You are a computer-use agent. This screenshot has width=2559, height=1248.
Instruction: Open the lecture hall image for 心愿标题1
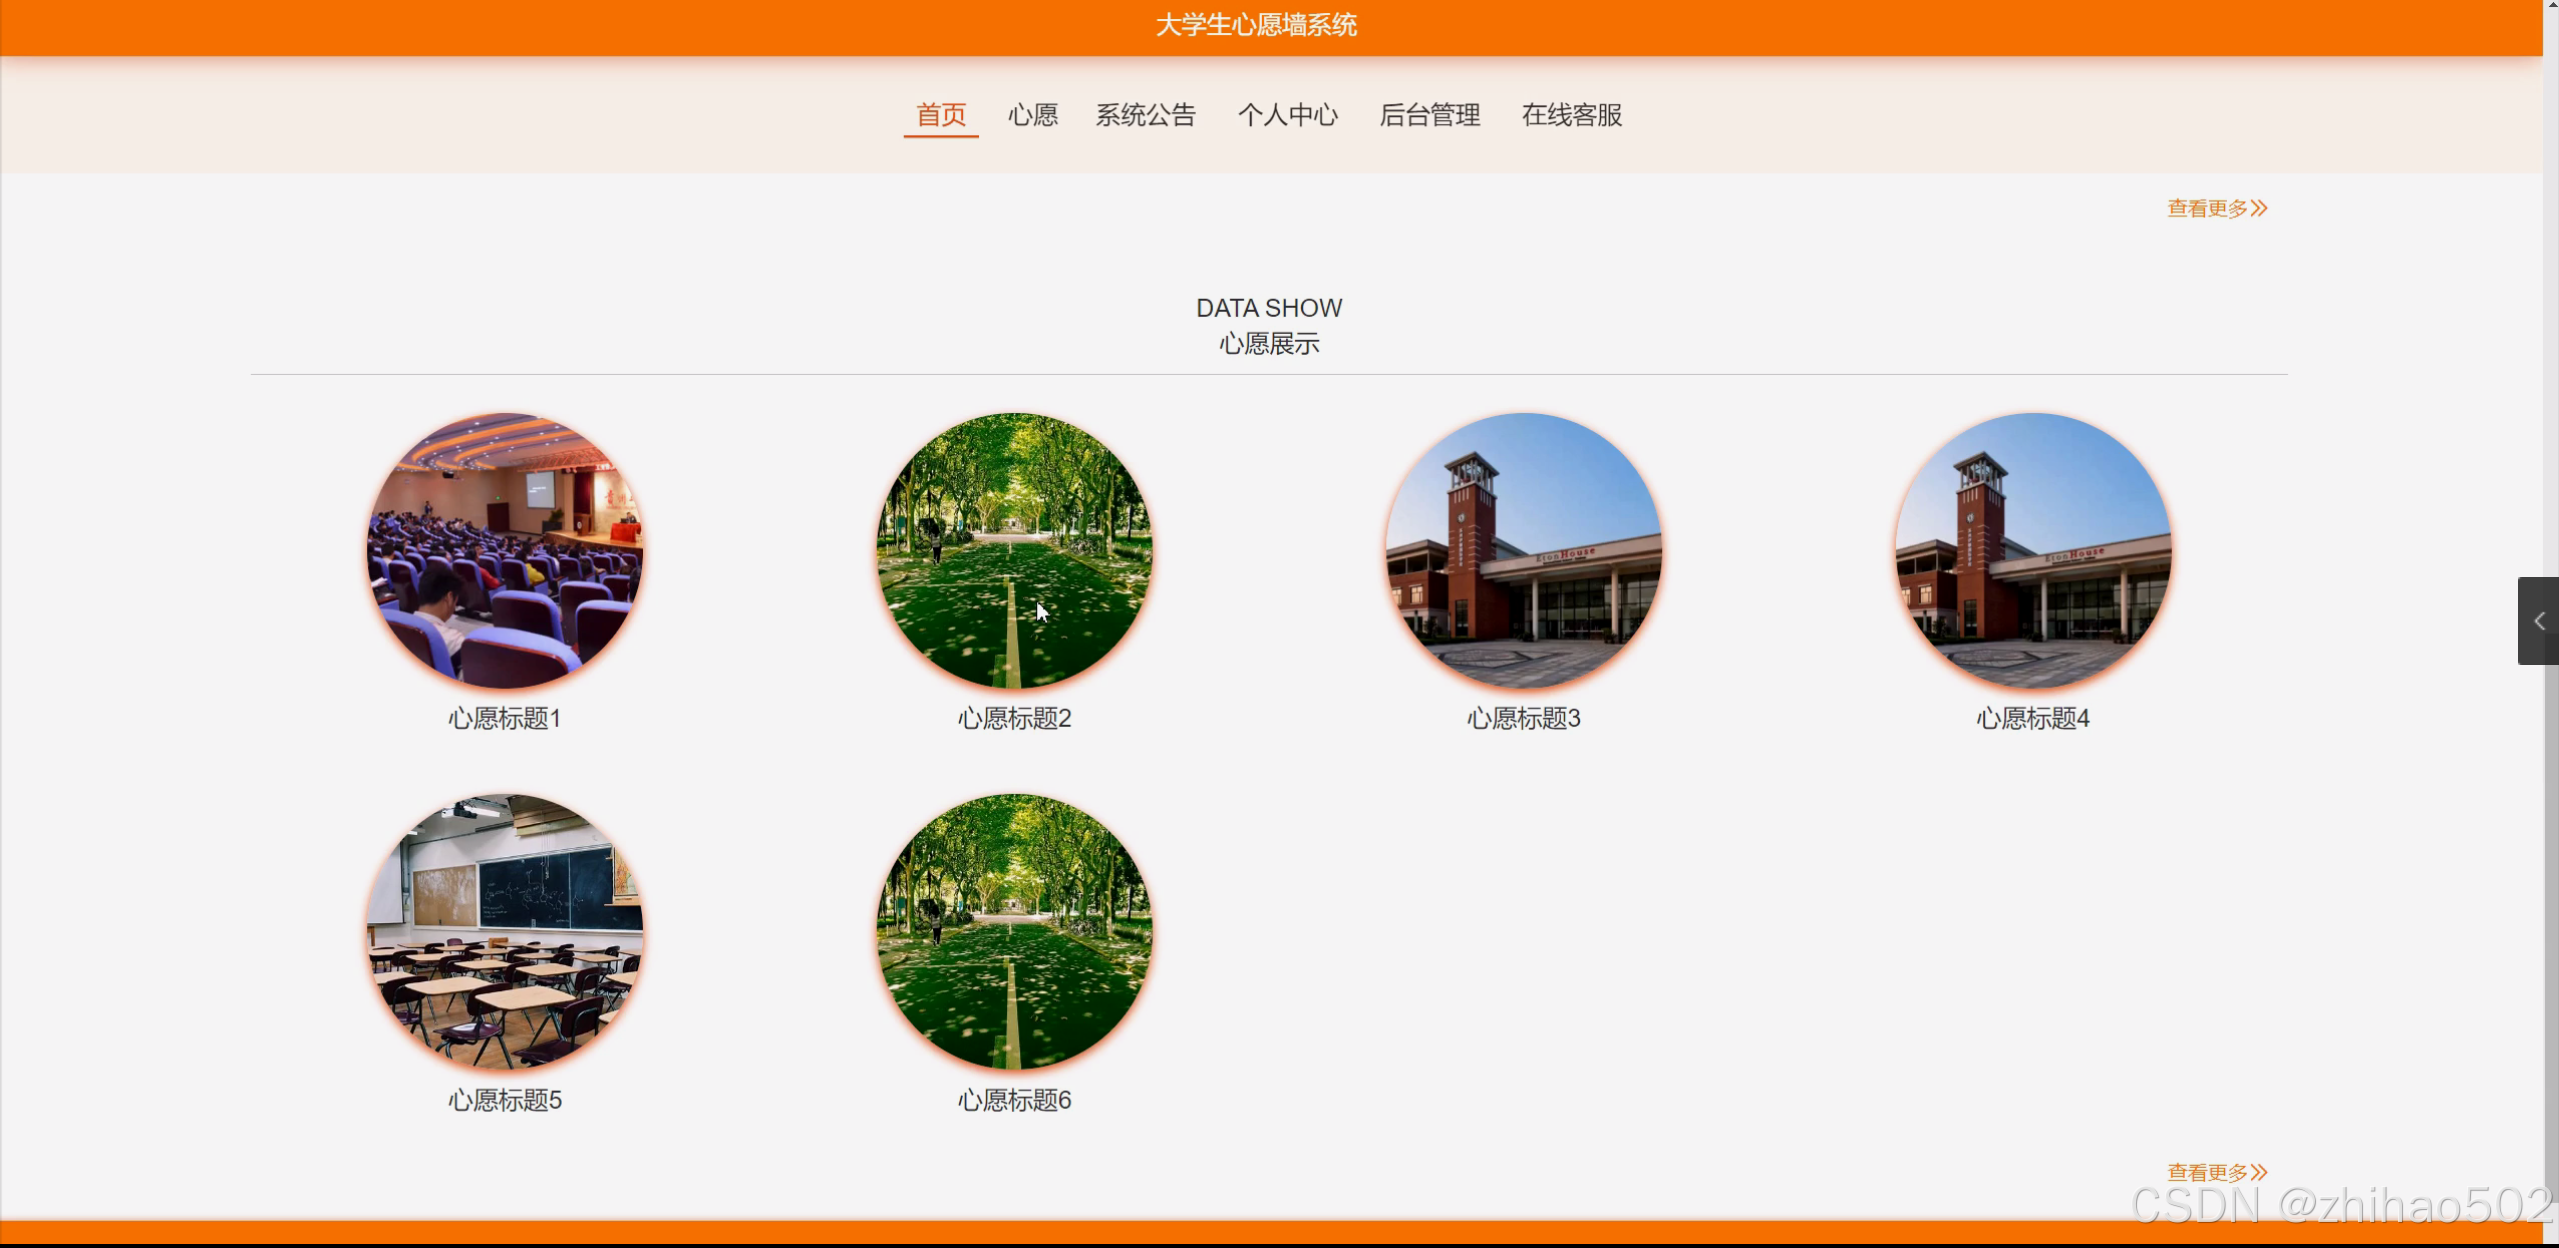(505, 550)
